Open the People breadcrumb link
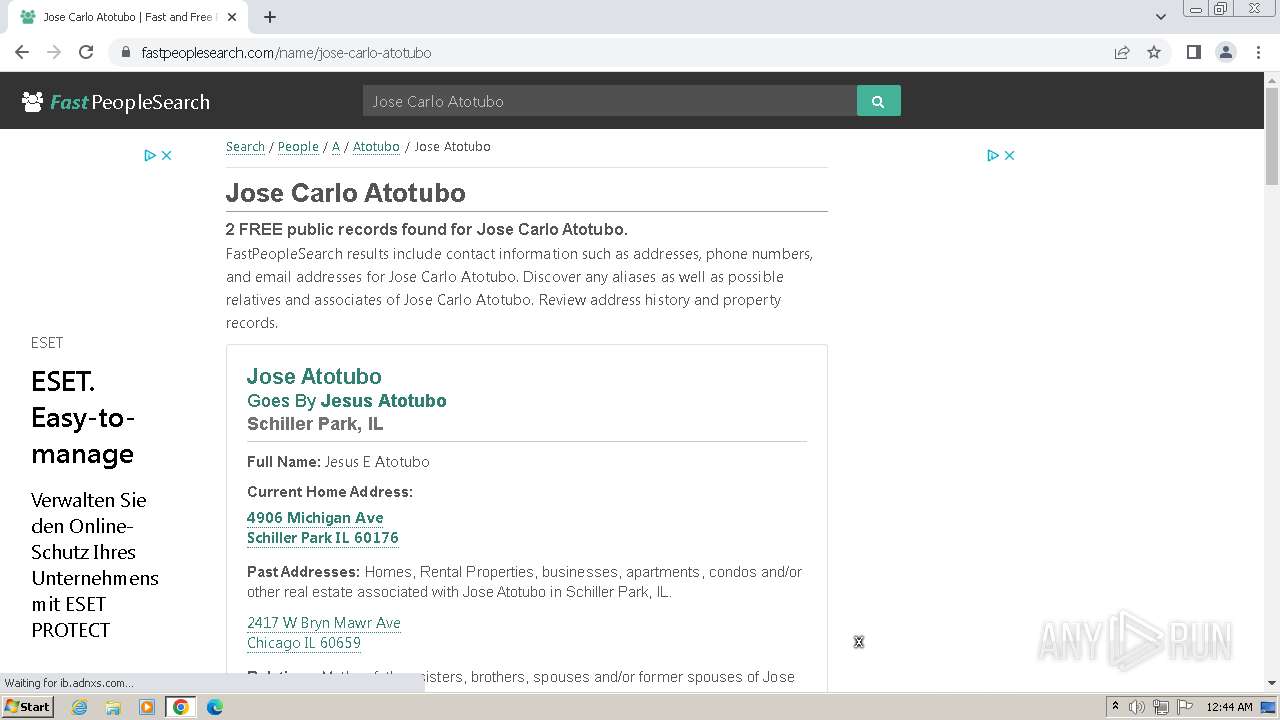Image resolution: width=1280 pixels, height=720 pixels. [x=298, y=146]
